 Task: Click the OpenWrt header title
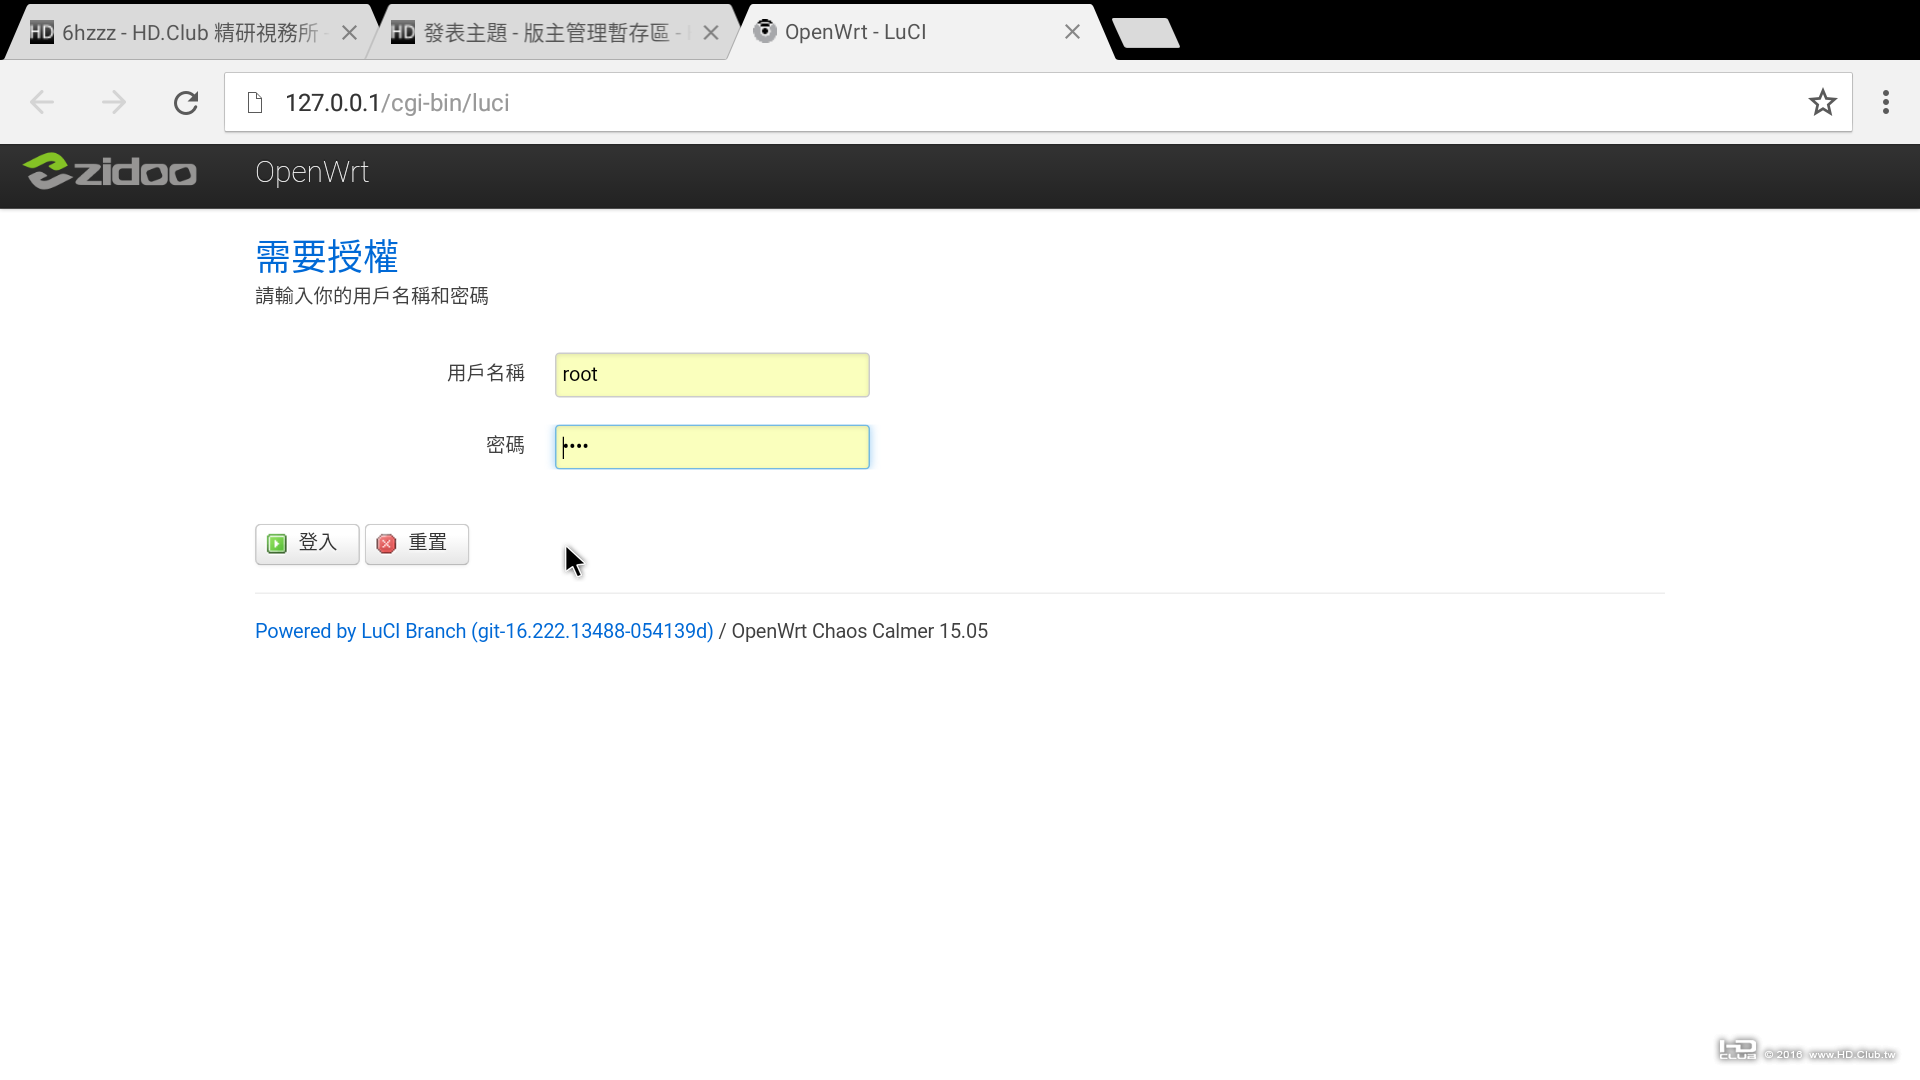[311, 172]
